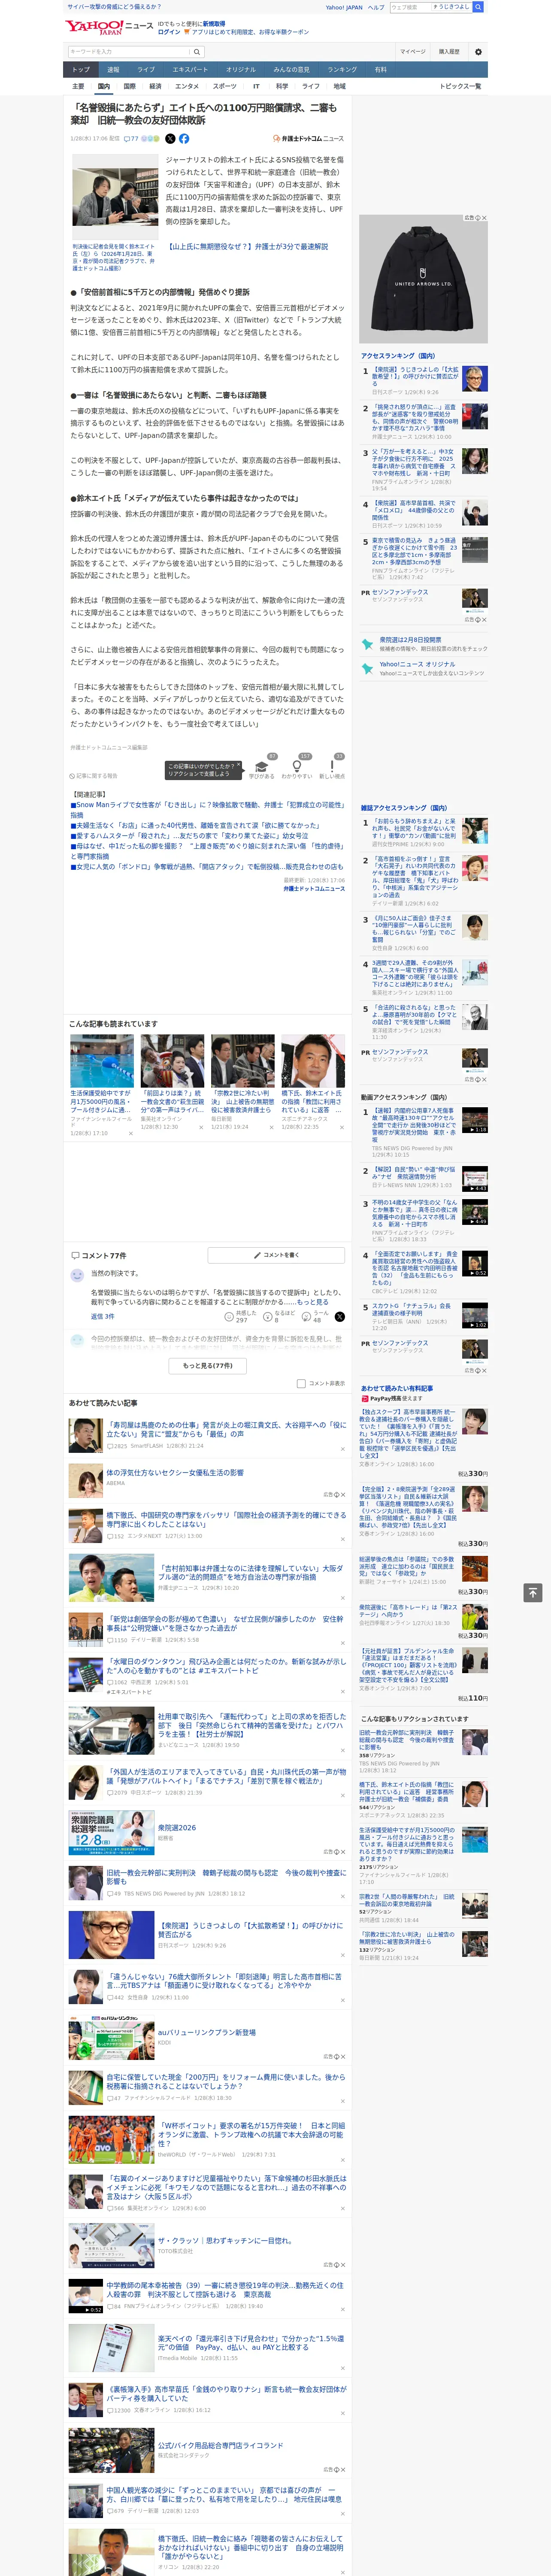Select the 地域 category tab

coord(339,86)
